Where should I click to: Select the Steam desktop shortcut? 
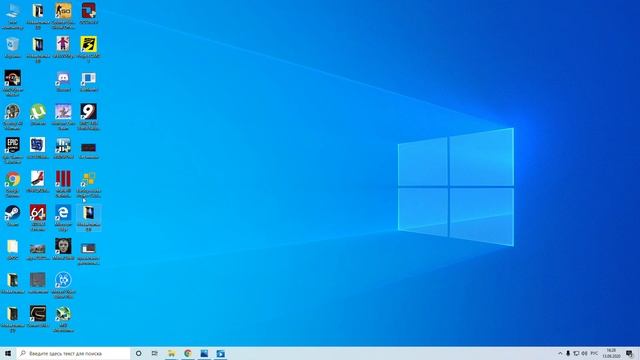click(x=13, y=213)
